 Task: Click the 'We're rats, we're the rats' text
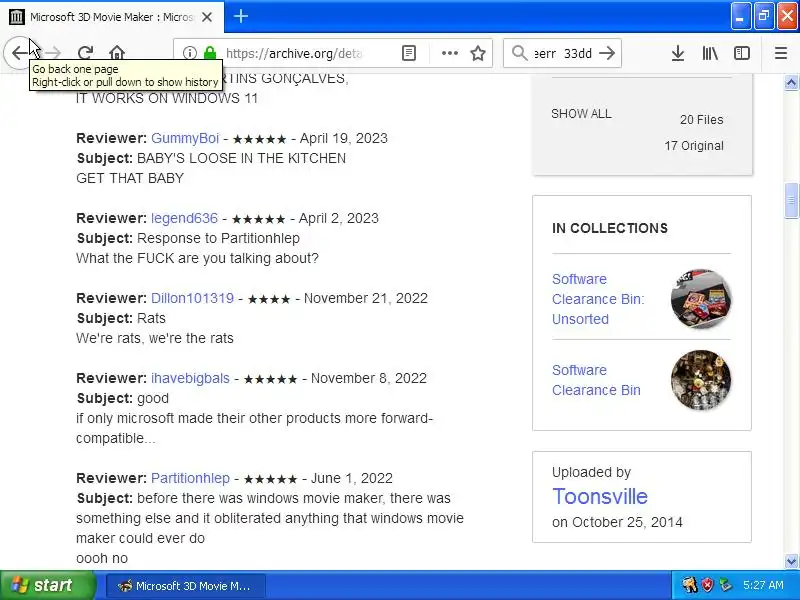coord(155,338)
